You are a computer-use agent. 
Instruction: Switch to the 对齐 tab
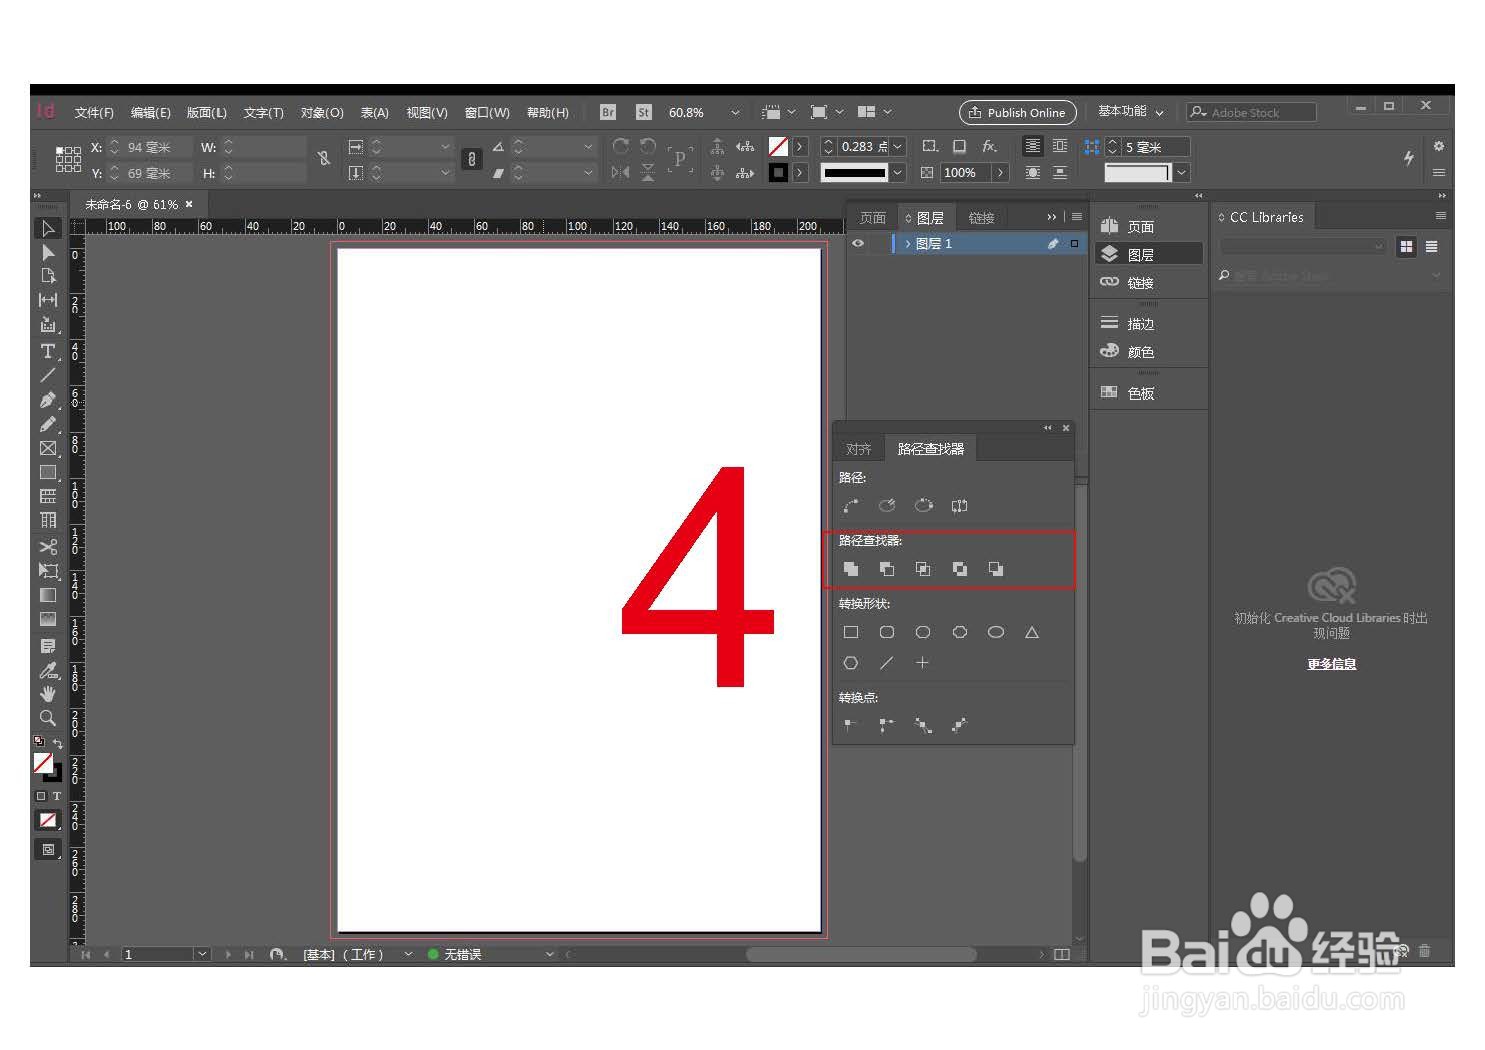pos(858,447)
